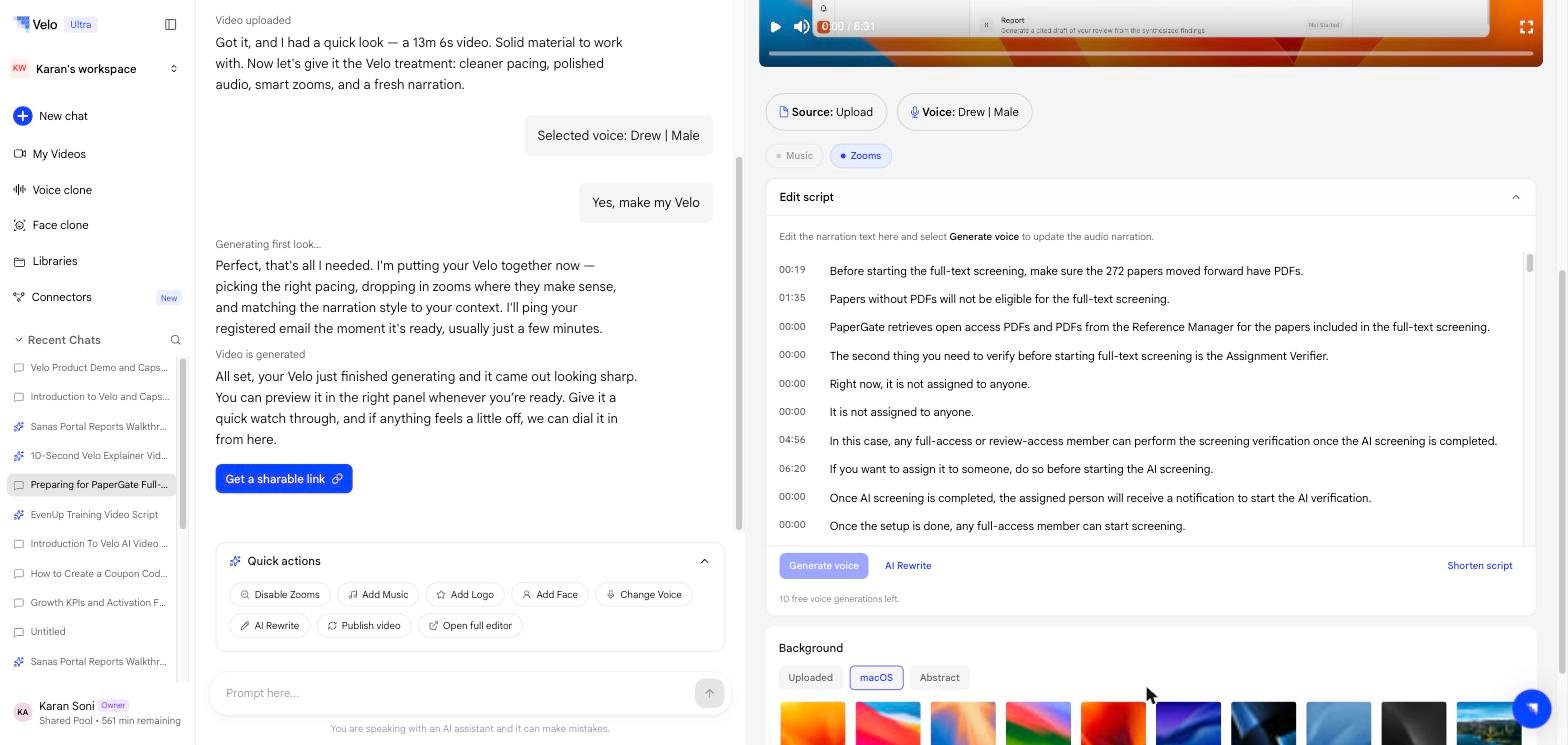Click the 'Selected voice: Drew | Male' message
Image resolution: width=1568 pixels, height=745 pixels.
point(618,136)
